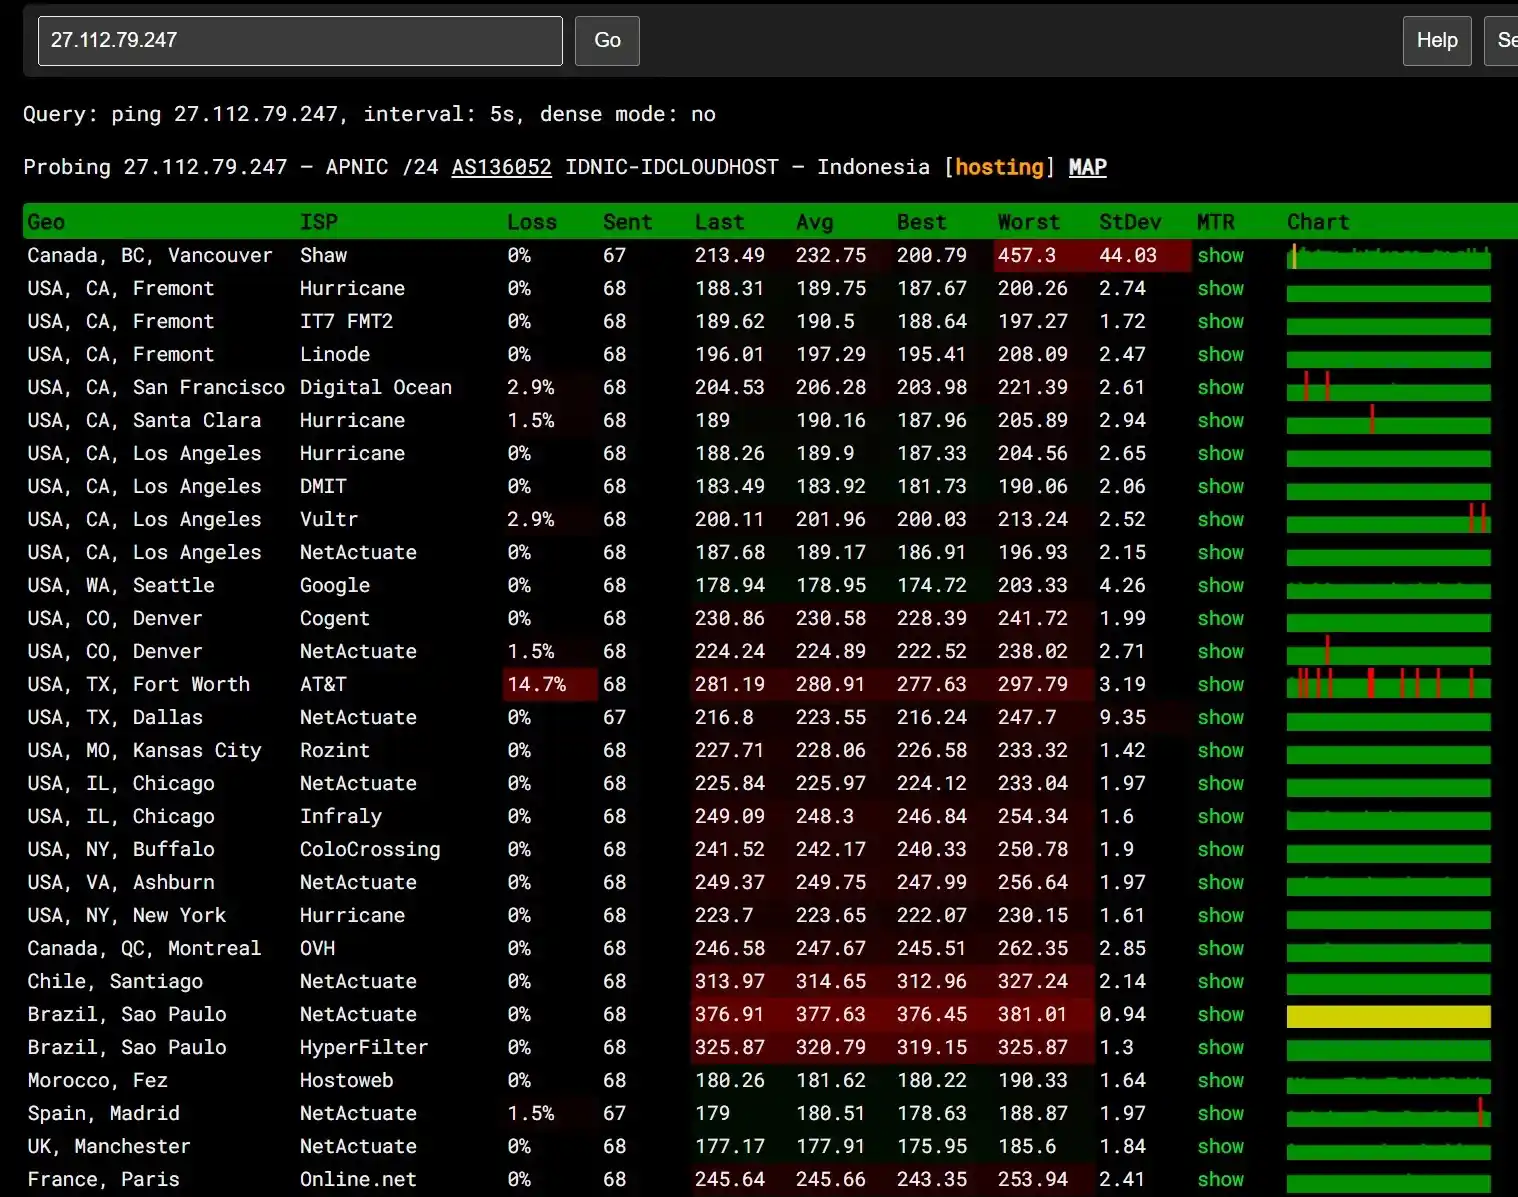
Task: Click "USA, TX, Fort Worth" text
Action: (139, 685)
